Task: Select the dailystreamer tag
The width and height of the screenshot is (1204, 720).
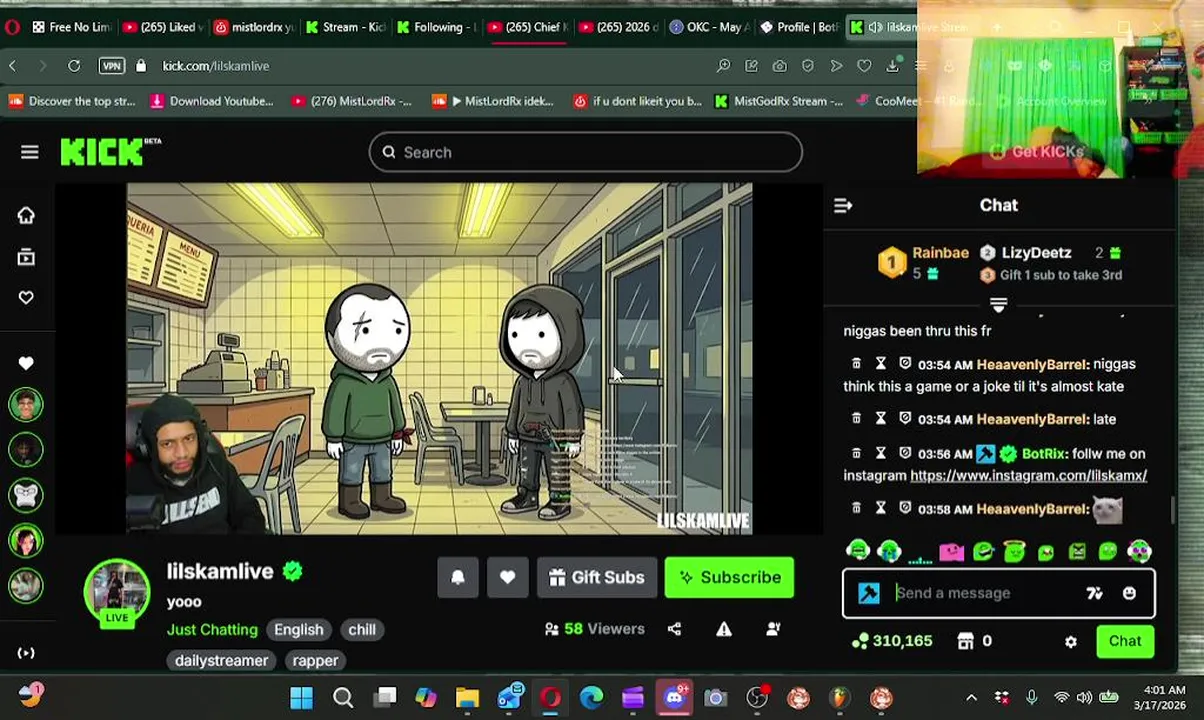Action: [x=222, y=660]
